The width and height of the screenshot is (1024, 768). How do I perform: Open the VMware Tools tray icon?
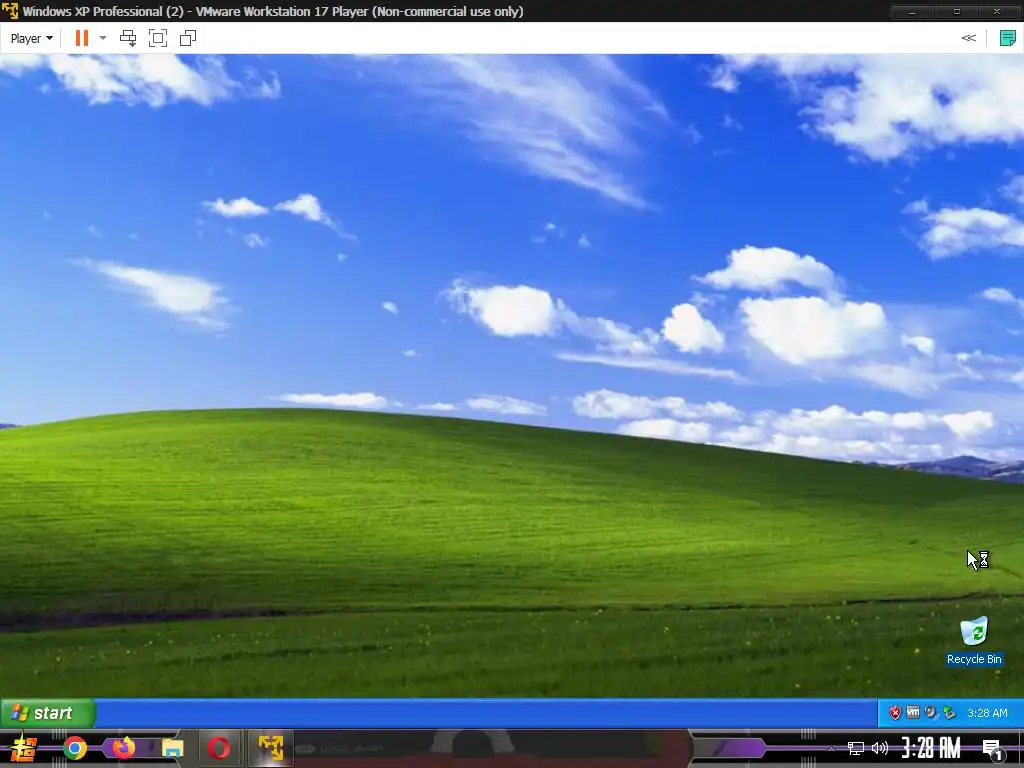(913, 712)
